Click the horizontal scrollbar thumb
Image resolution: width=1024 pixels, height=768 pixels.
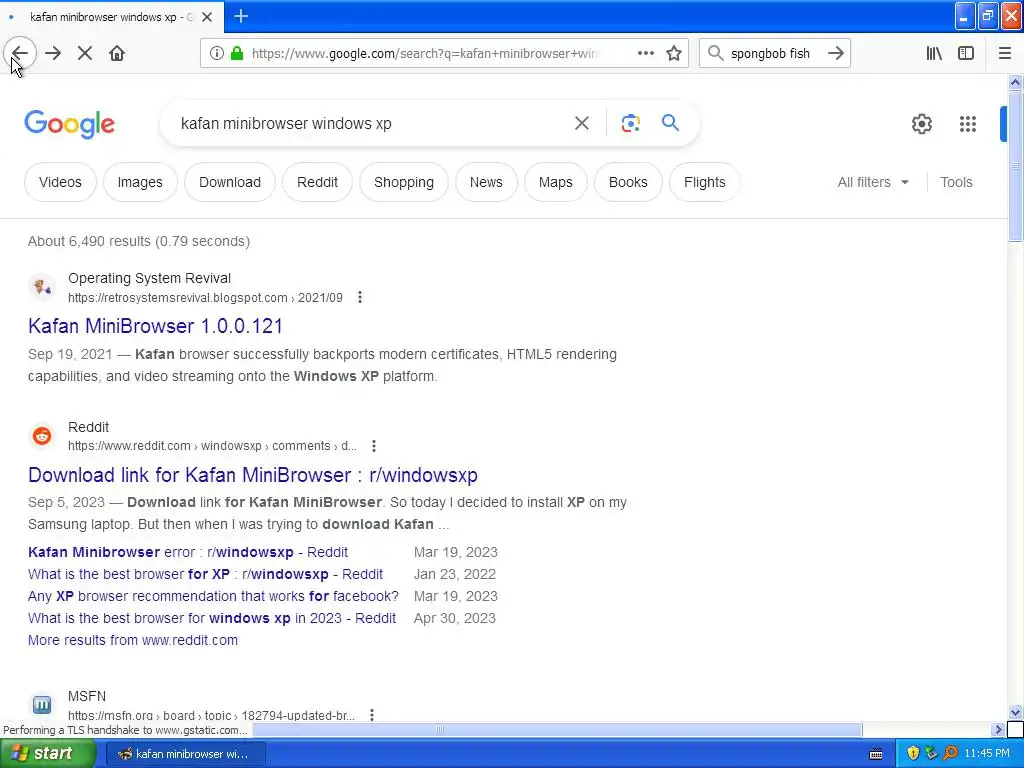[557, 729]
